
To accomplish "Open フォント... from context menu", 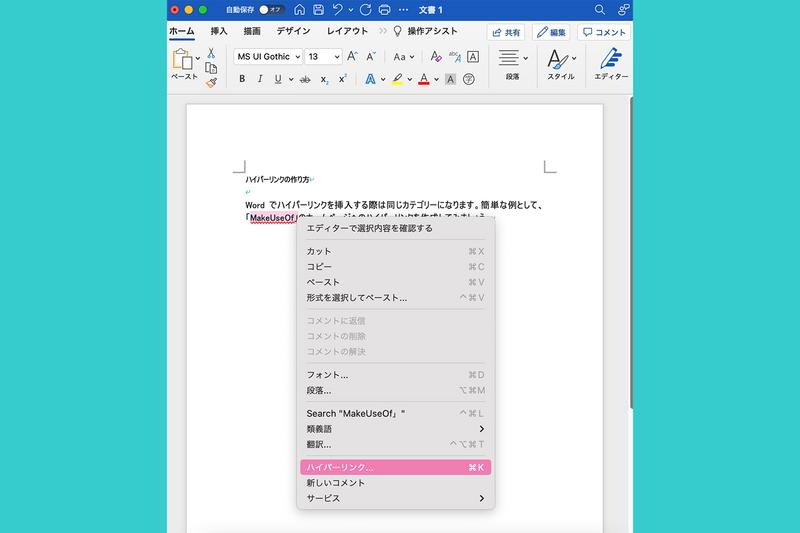I will pyautogui.click(x=395, y=374).
